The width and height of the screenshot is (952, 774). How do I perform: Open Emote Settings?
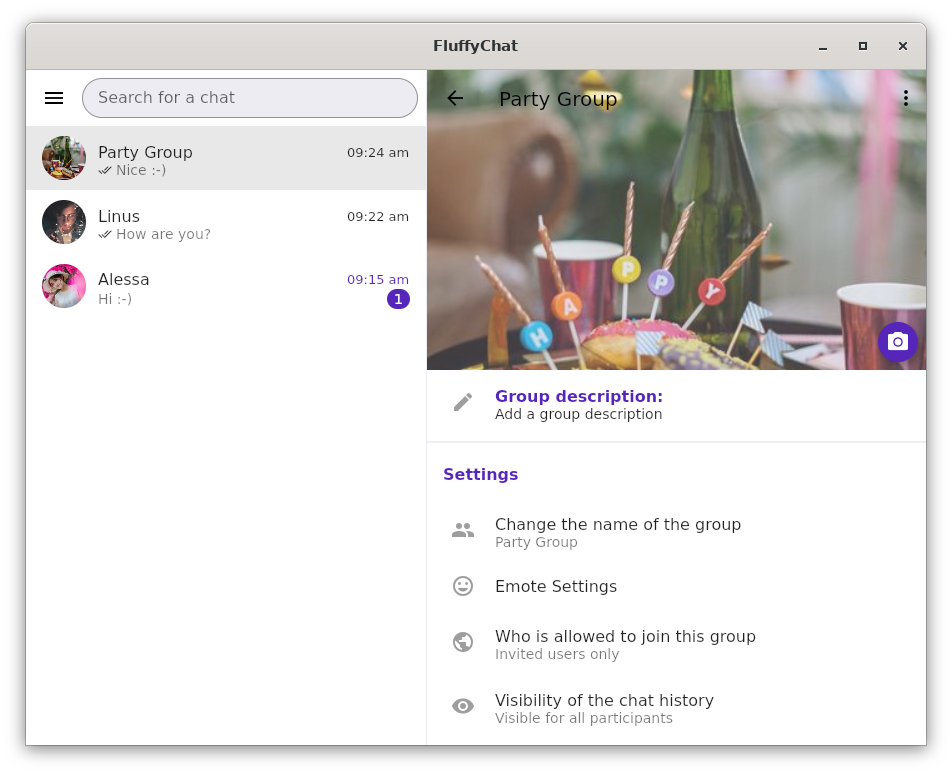tap(556, 586)
